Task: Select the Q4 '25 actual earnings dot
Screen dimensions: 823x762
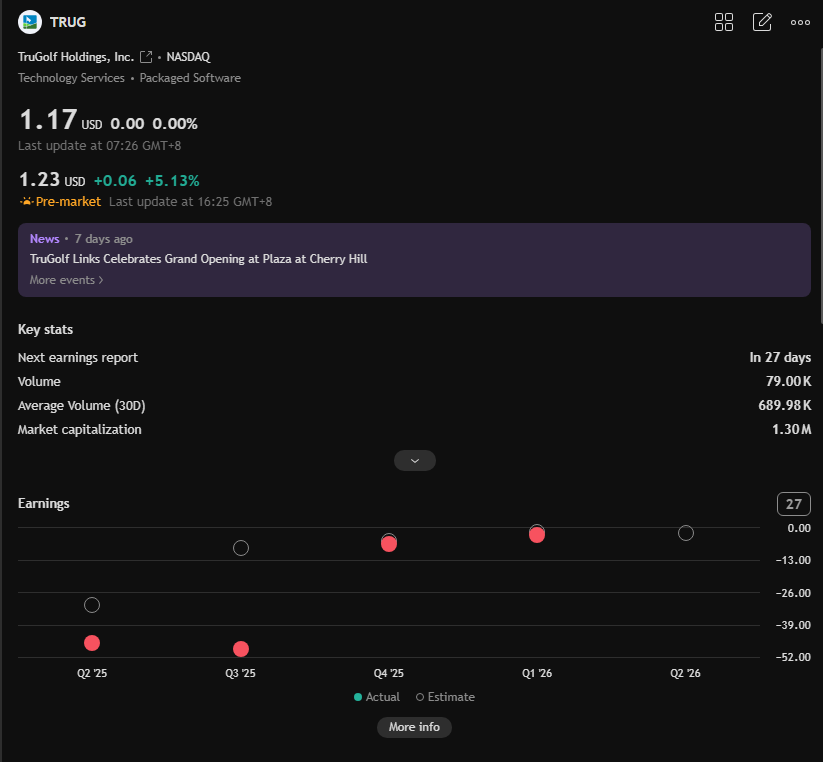Action: click(389, 544)
